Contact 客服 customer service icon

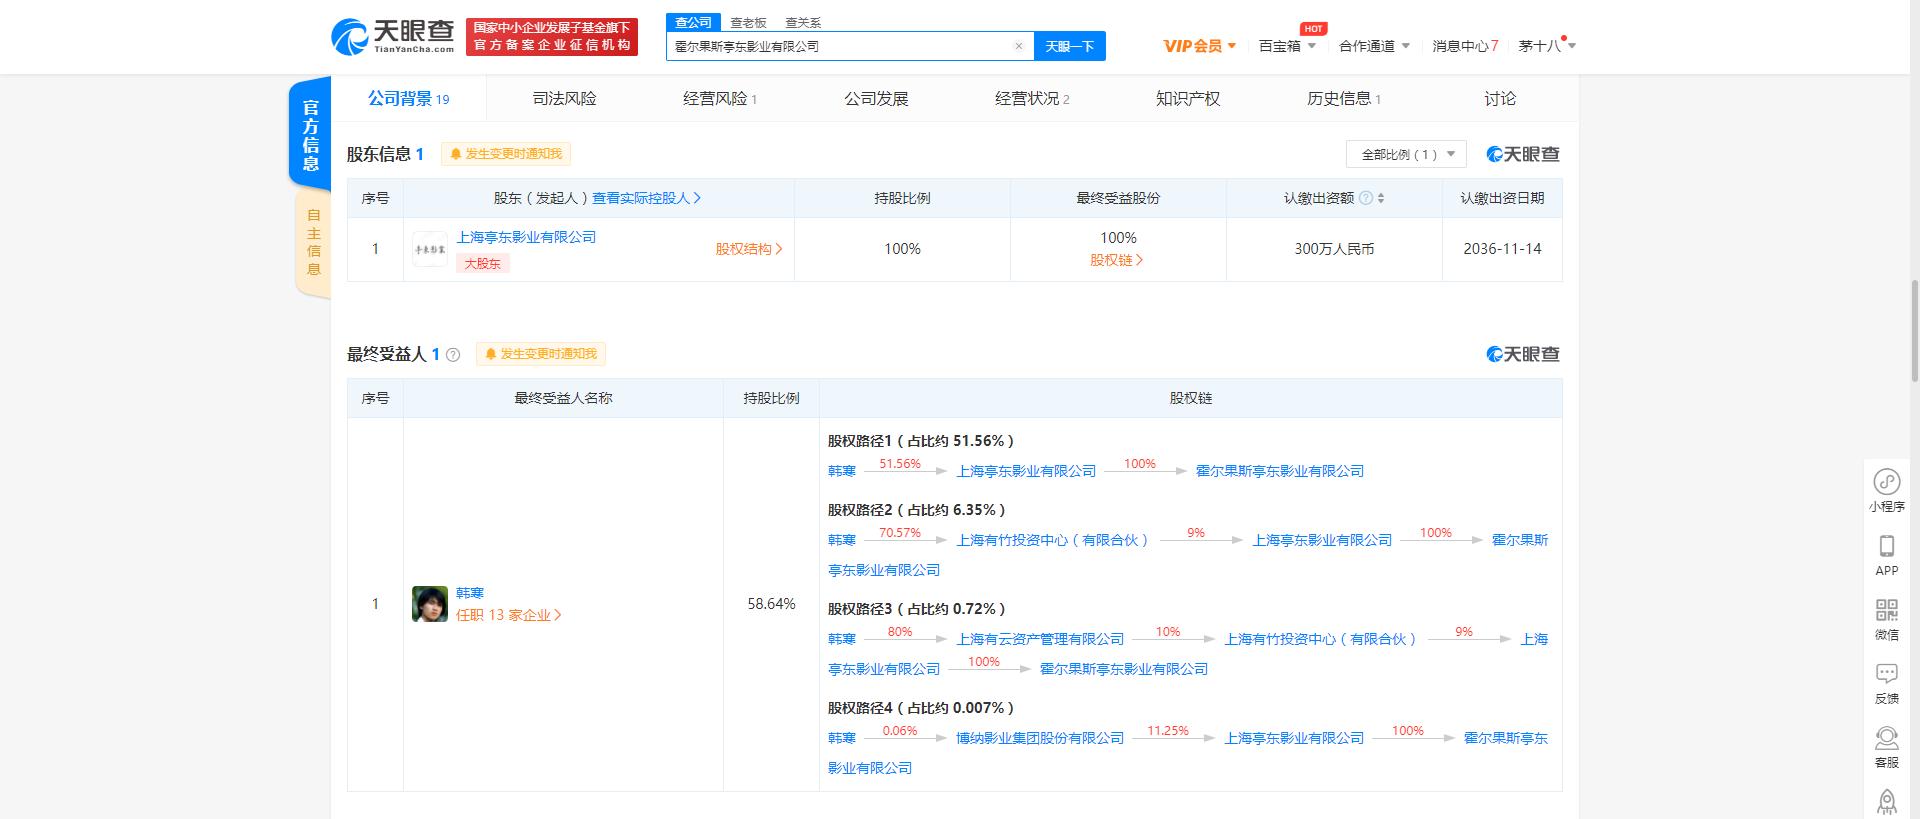[1886, 747]
